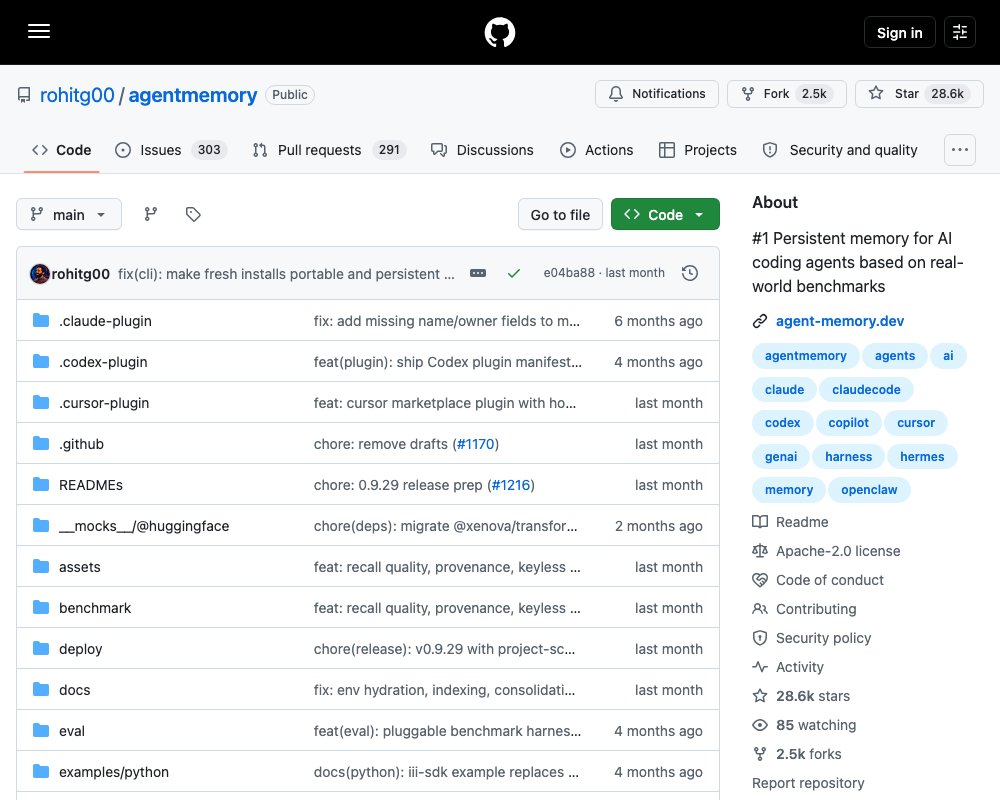Open the .claude-plugin folder
This screenshot has width=1000, height=800.
pyautogui.click(x=105, y=321)
